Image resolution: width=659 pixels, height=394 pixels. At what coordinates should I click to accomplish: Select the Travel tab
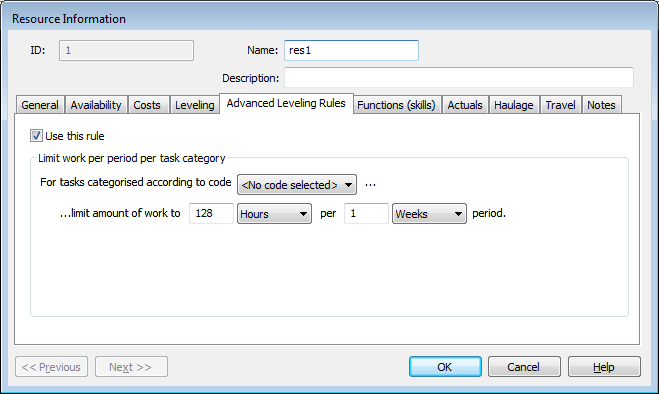point(560,105)
